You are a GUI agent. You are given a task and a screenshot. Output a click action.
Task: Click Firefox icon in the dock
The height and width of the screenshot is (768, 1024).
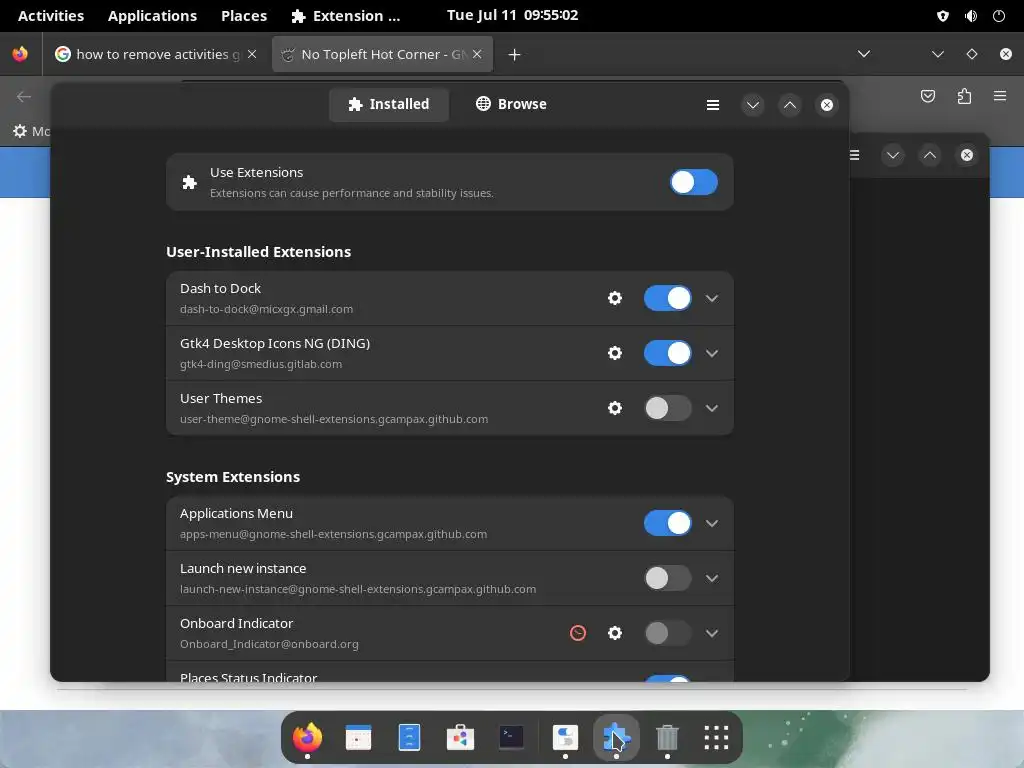point(307,737)
